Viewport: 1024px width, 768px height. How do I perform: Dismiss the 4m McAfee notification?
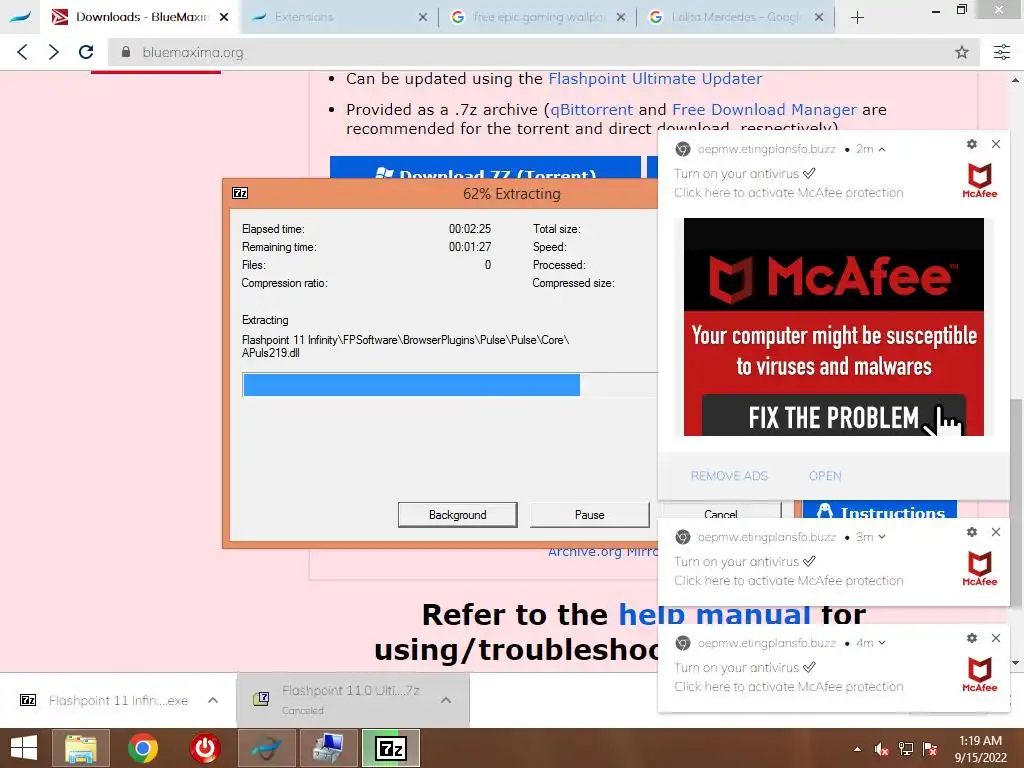tap(996, 638)
